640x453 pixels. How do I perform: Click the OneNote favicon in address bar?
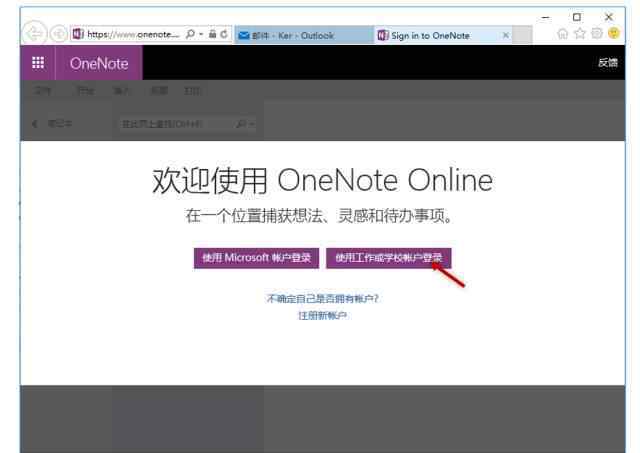coord(78,34)
